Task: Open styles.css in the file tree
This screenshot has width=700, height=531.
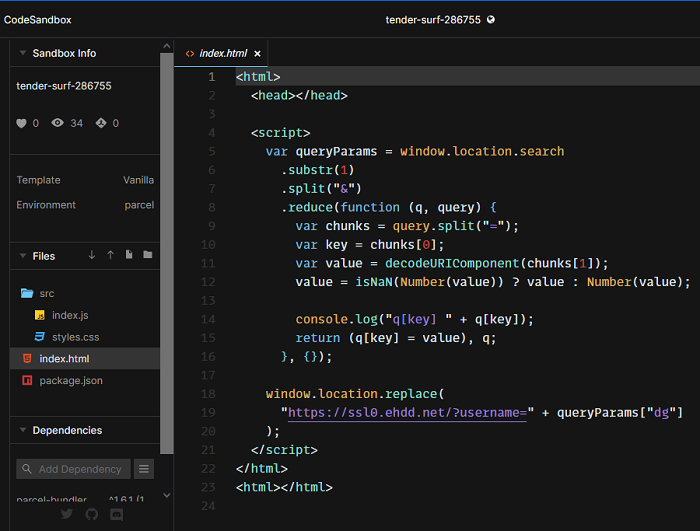Action: point(85,337)
